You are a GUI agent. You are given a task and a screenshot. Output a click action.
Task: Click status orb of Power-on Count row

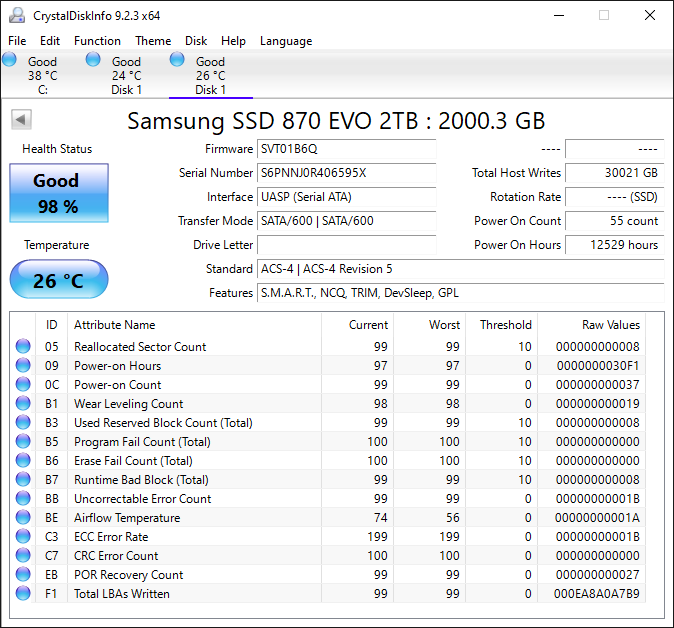tap(23, 384)
